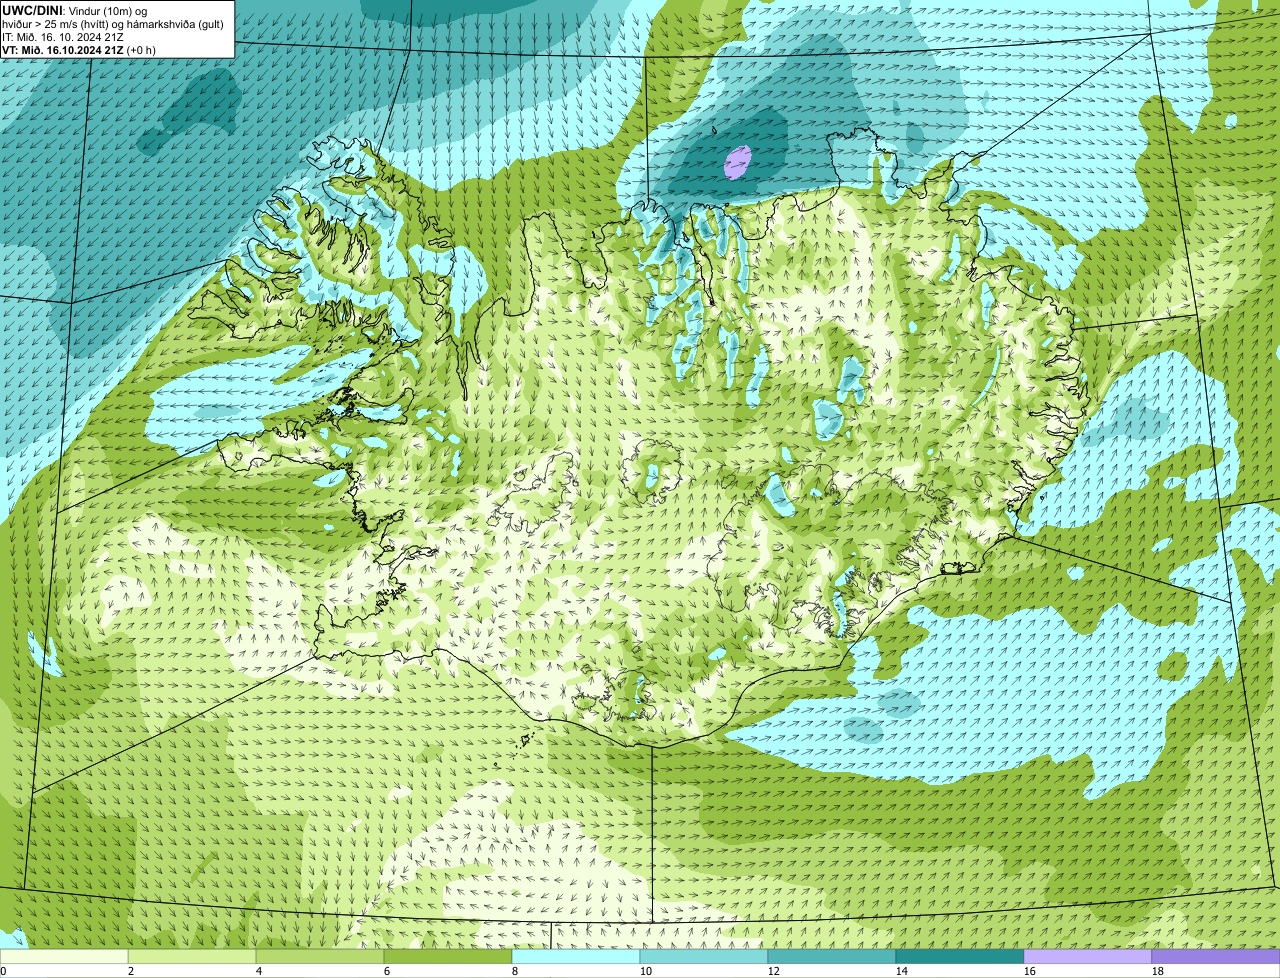Click the legend label "16"
Viewport: 1280px width, 978px height.
point(1030,971)
